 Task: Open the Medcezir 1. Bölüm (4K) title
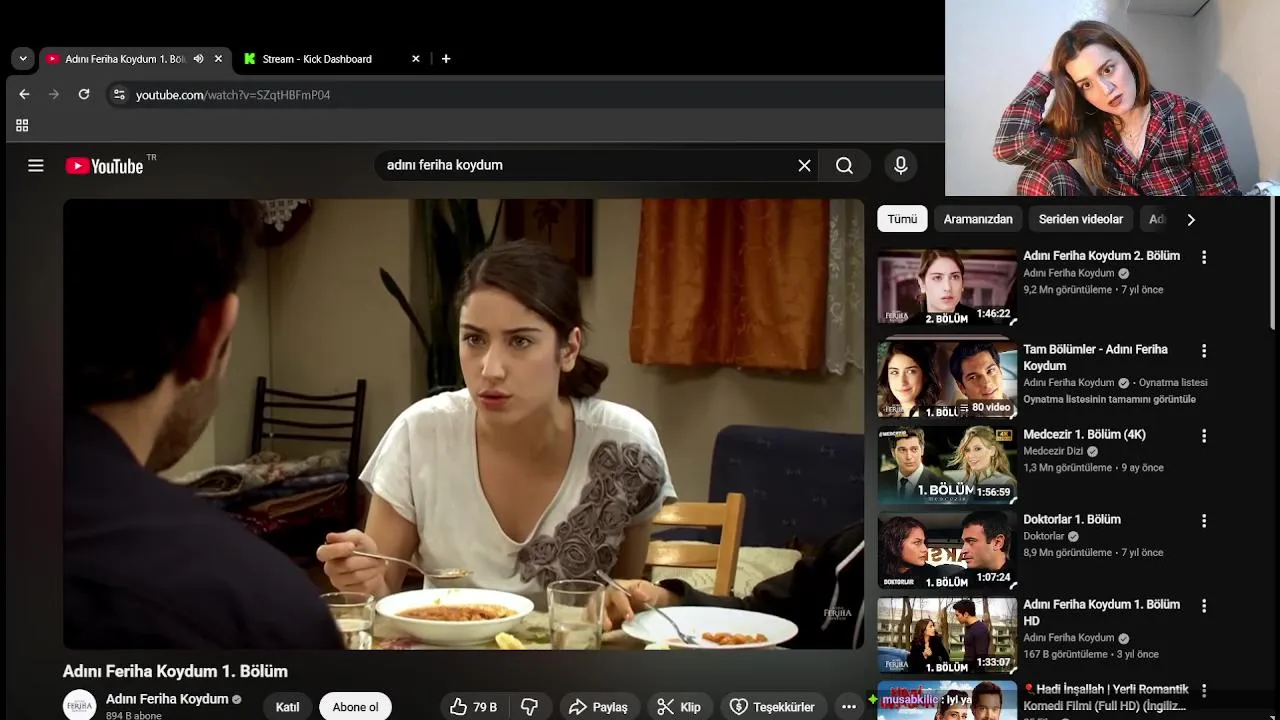click(x=1084, y=435)
